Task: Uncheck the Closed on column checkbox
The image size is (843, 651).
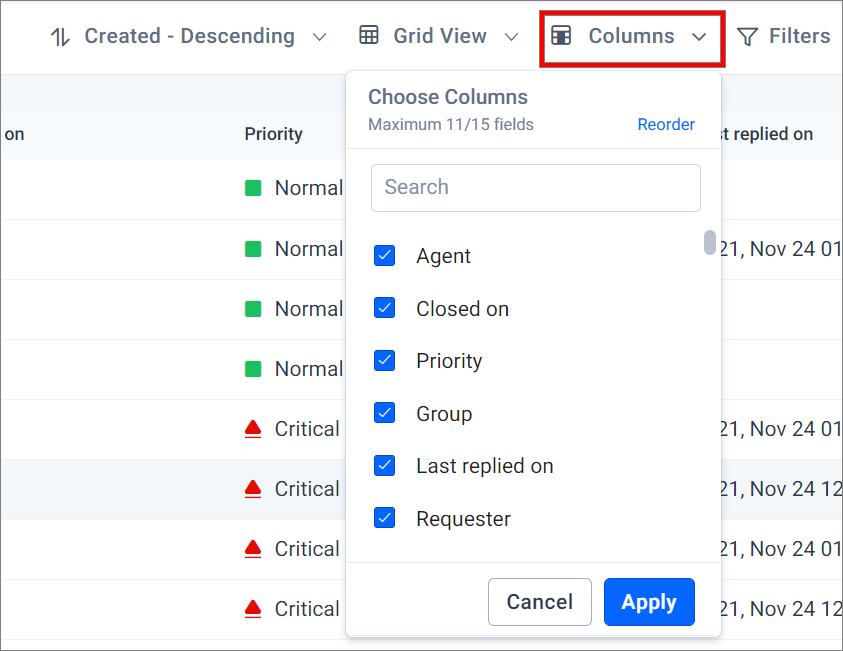Action: 384,308
